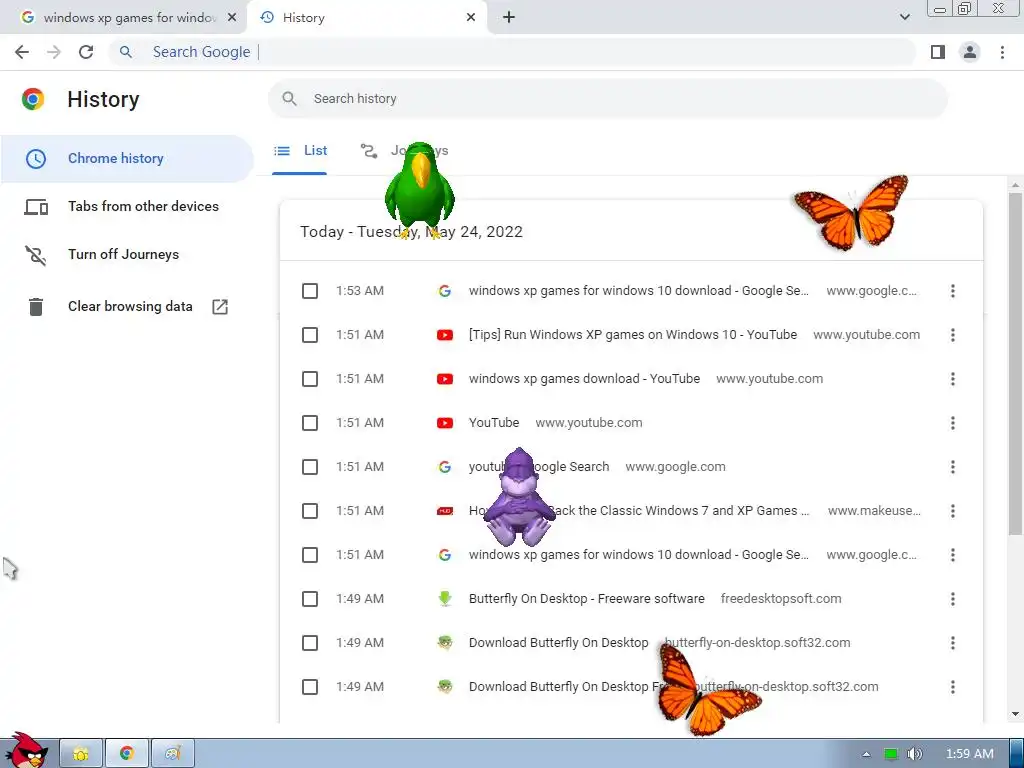Check the 1:53 AM Google search entry
The height and width of the screenshot is (768, 1024).
point(310,291)
